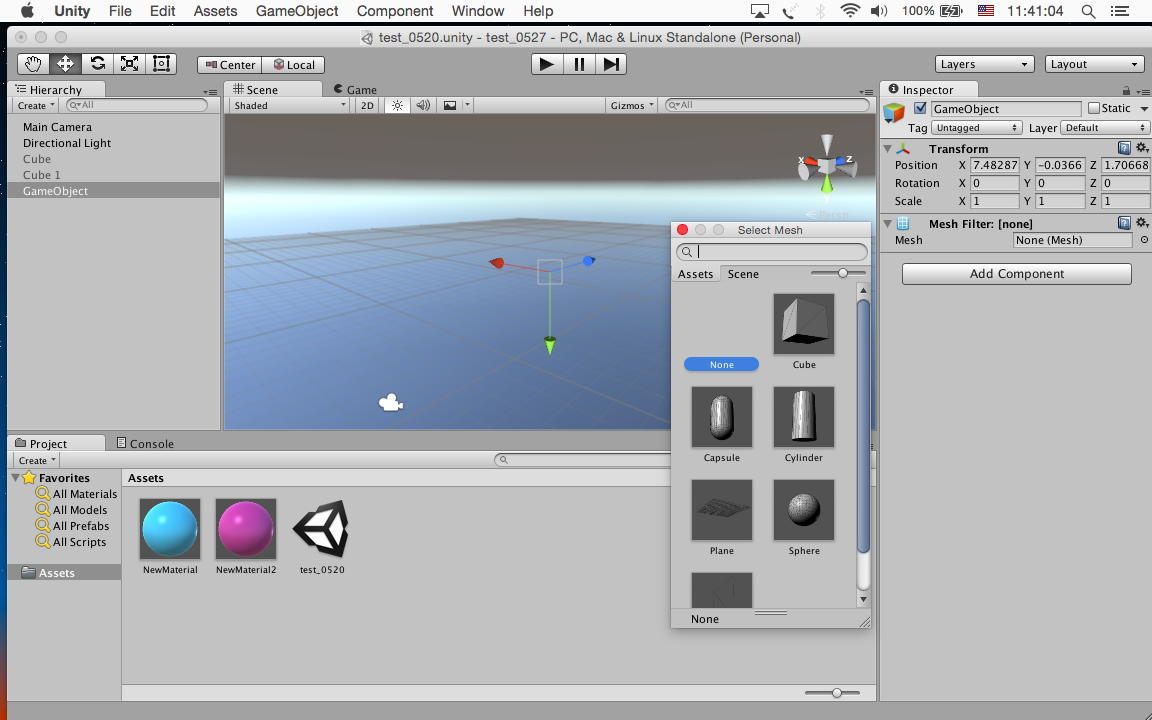
Task: Collapse the Transform component section
Action: pyautogui.click(x=887, y=149)
